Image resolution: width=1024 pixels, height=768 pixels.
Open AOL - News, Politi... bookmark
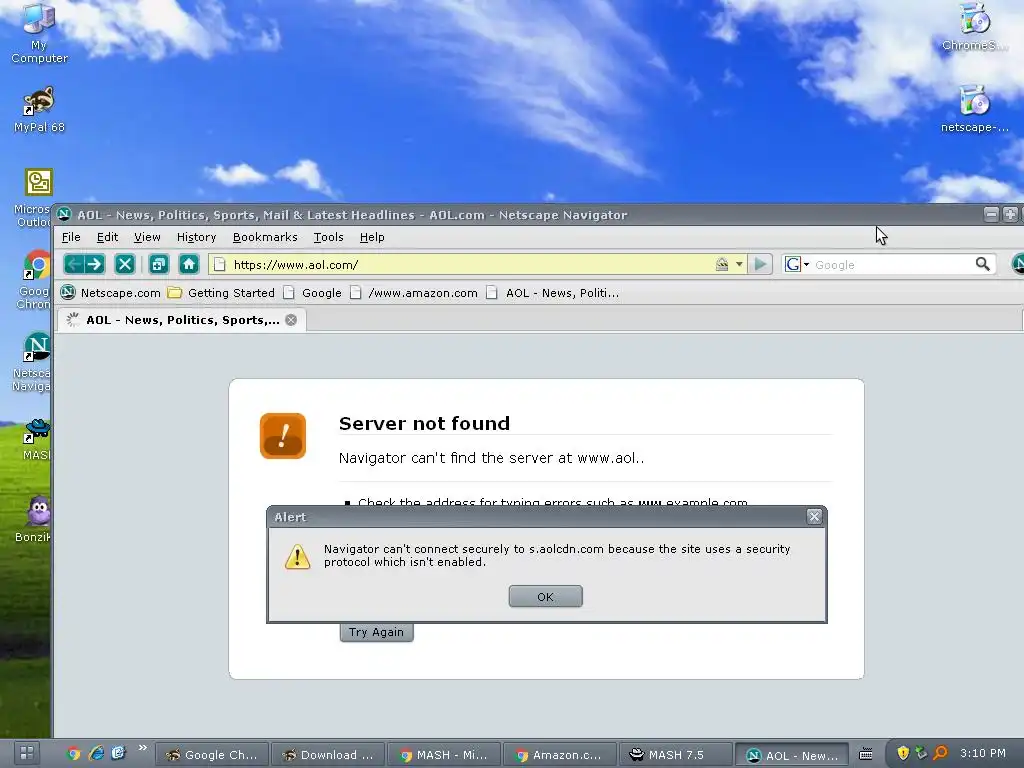coord(552,293)
